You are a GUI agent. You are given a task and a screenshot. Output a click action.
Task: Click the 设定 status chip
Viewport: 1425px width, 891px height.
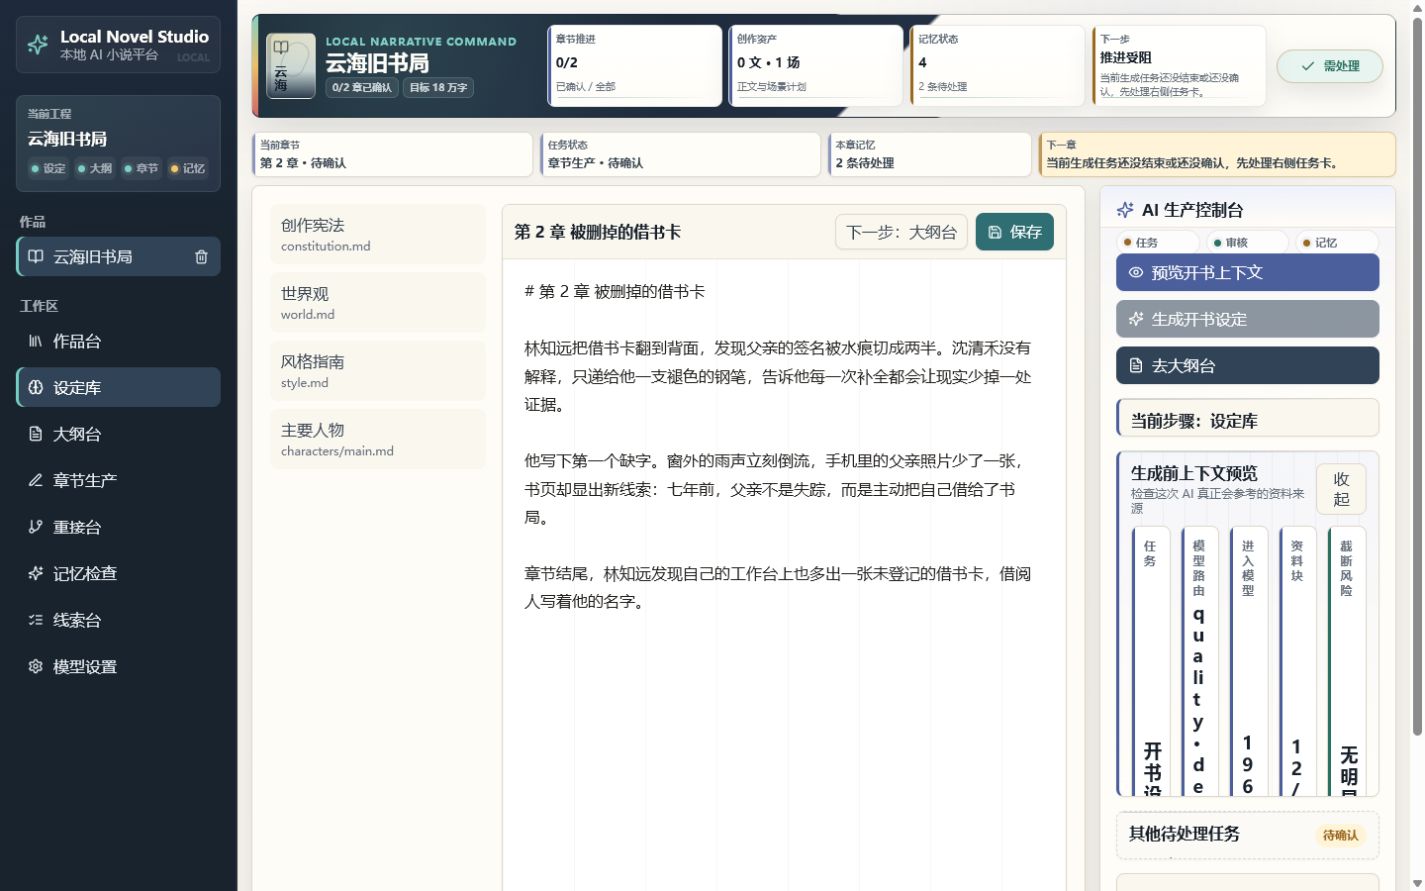coord(48,168)
